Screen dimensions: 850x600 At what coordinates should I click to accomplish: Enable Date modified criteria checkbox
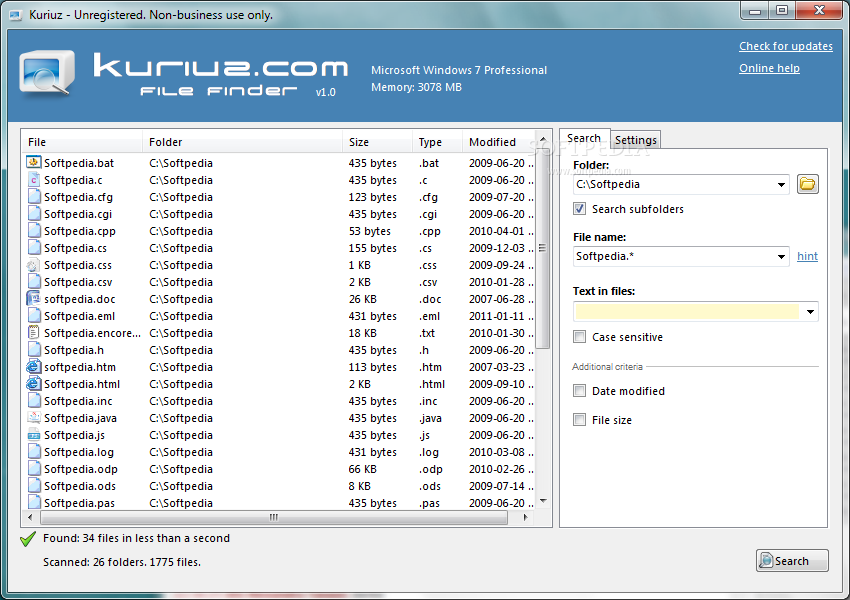coord(579,390)
